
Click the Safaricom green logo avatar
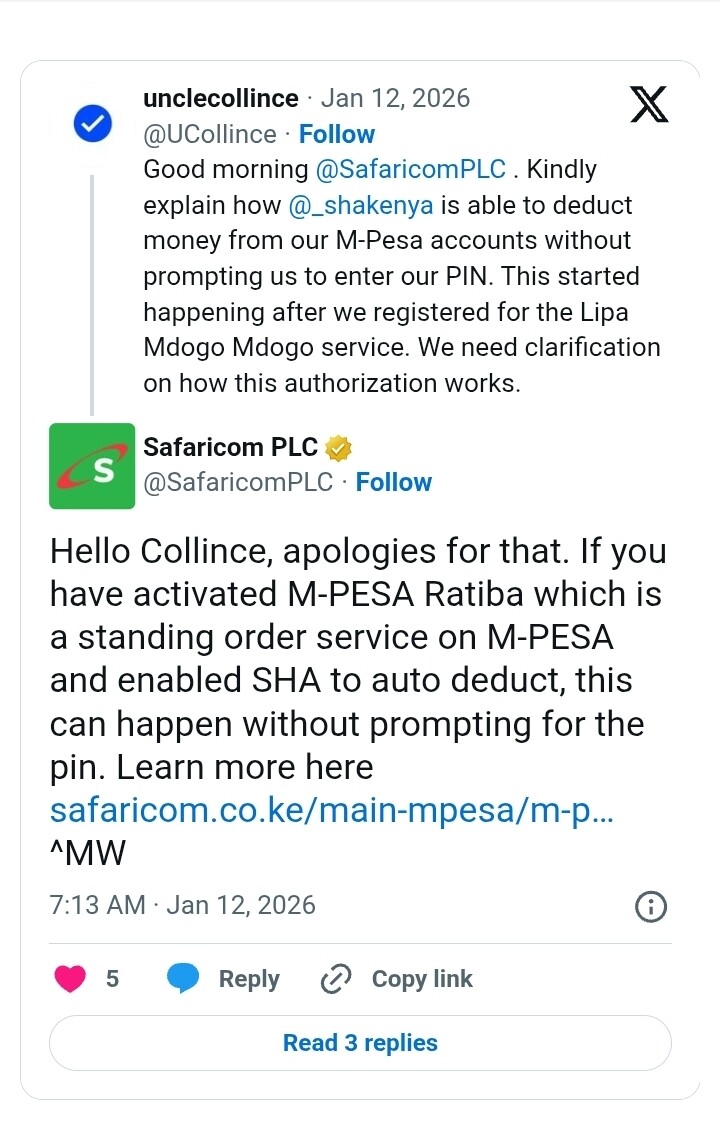click(x=92, y=466)
